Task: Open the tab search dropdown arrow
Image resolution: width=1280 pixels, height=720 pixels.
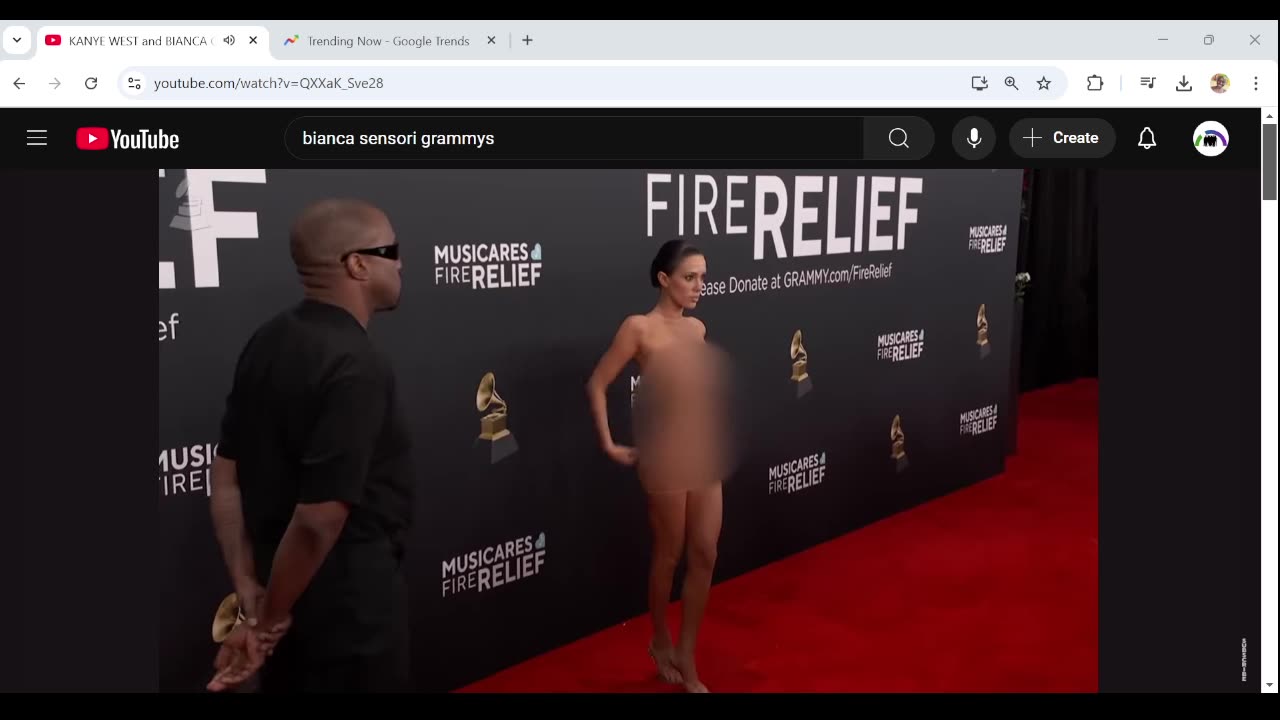Action: point(17,40)
